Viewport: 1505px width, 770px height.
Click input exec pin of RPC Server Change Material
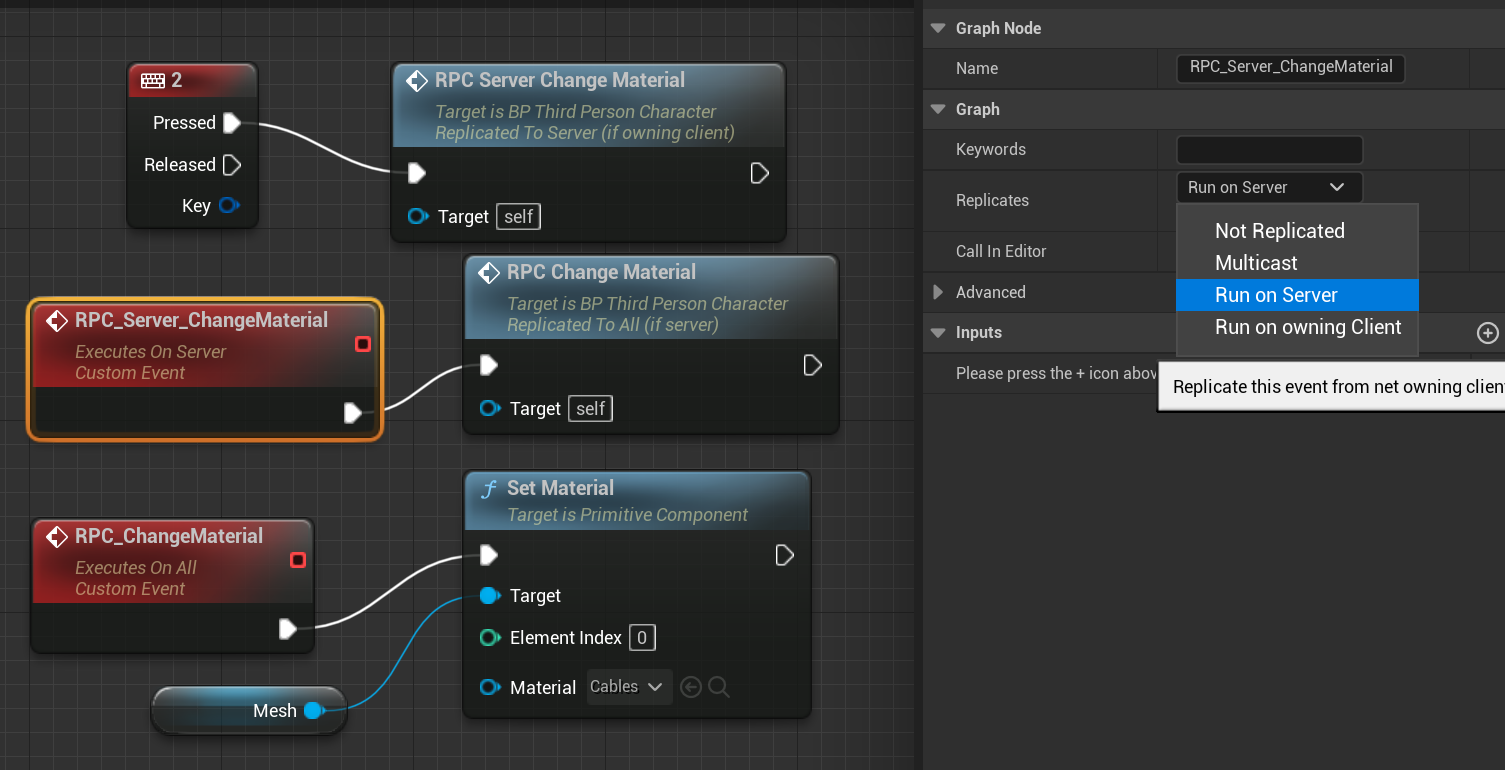tap(417, 174)
